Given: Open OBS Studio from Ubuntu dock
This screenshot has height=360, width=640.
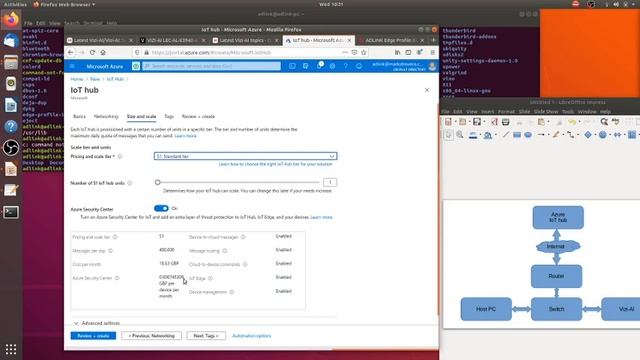Looking at the screenshot, I should (11, 148).
